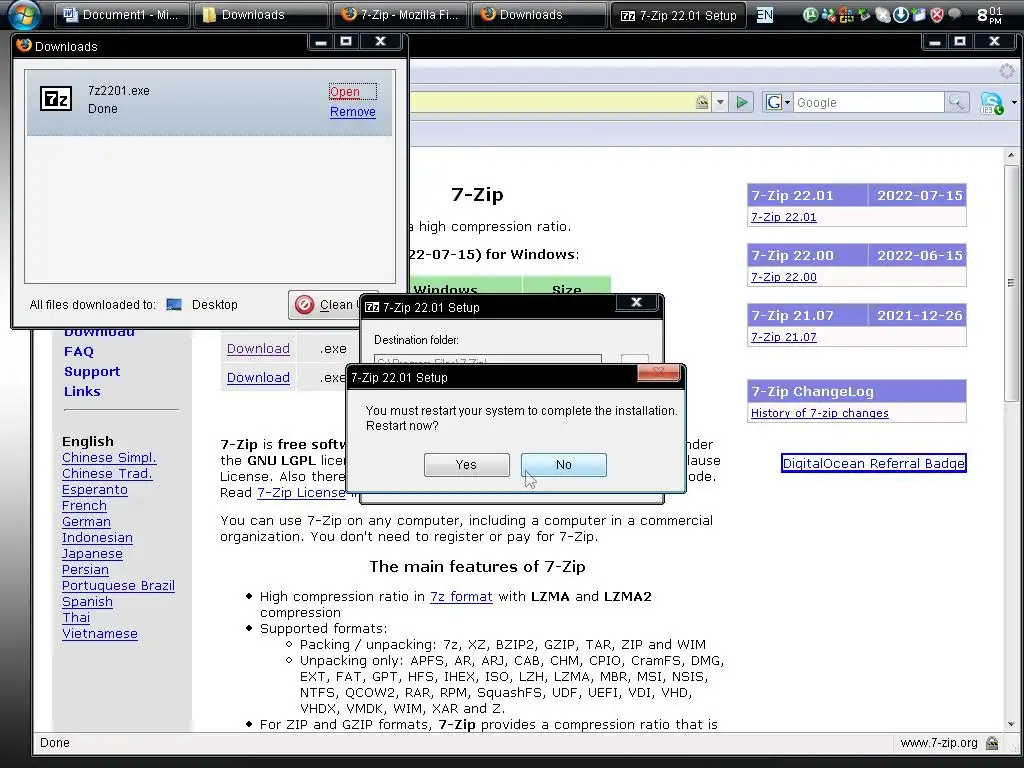Open History of 7-zip changes link
Viewport: 1024px width, 768px height.
(x=820, y=413)
